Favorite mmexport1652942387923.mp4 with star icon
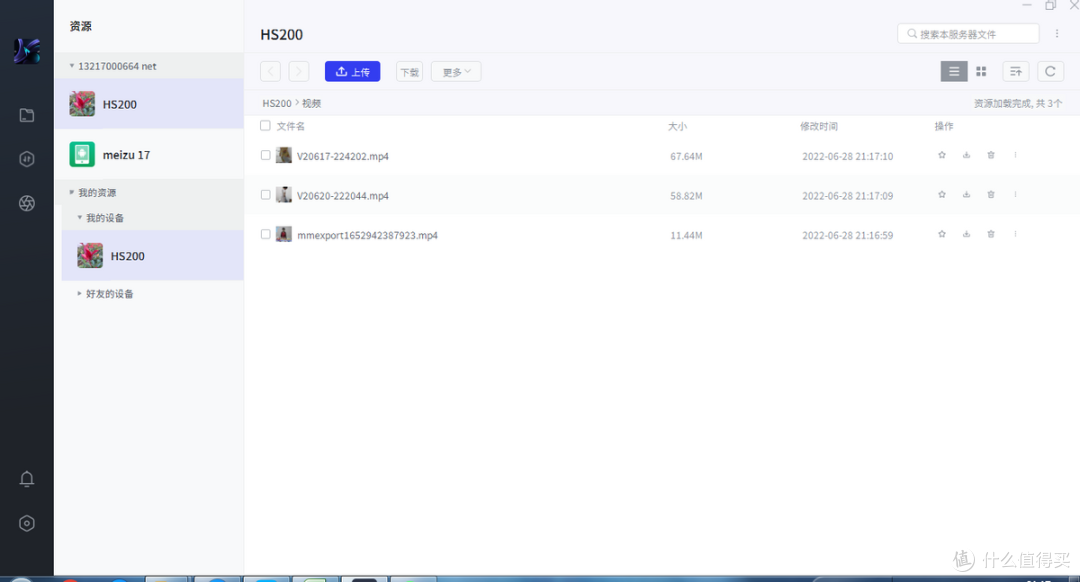Screen dimensions: 1080x582 coord(942,234)
